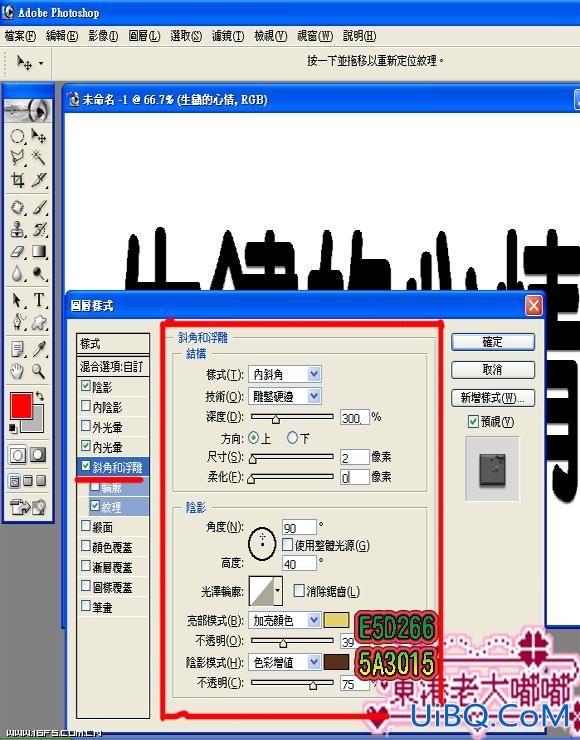The width and height of the screenshot is (580, 740).
Task: Select the Move tool in the toolbox
Action: coord(39,137)
